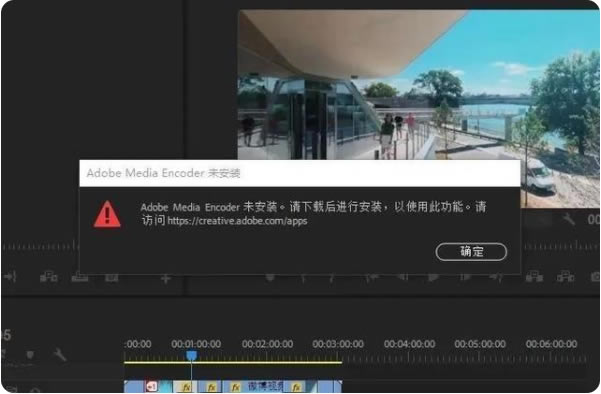The height and width of the screenshot is (394, 601).
Task: Click the timeline add marker icon
Action: [x=30, y=355]
